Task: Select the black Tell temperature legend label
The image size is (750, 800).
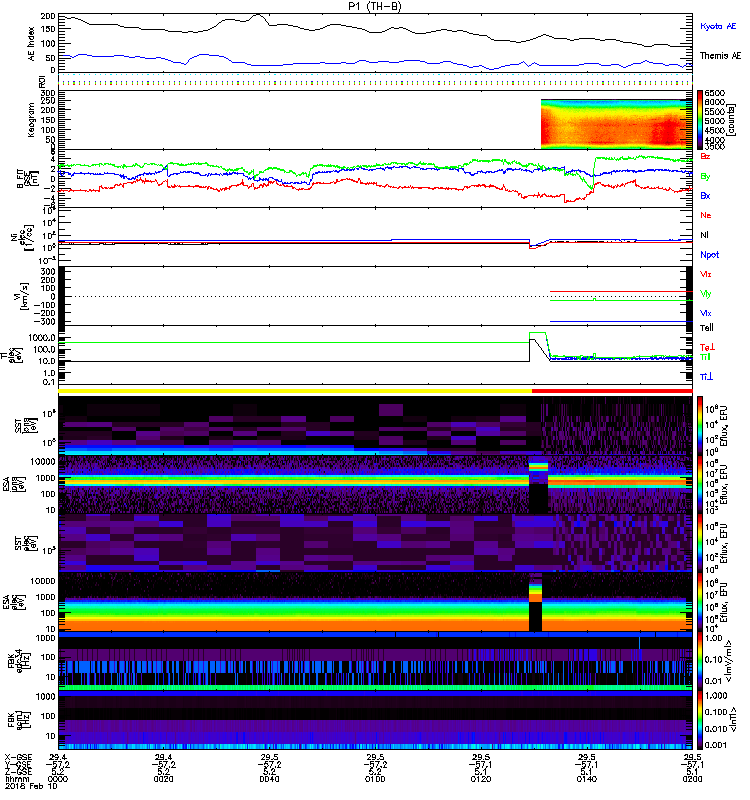Action: tap(707, 328)
